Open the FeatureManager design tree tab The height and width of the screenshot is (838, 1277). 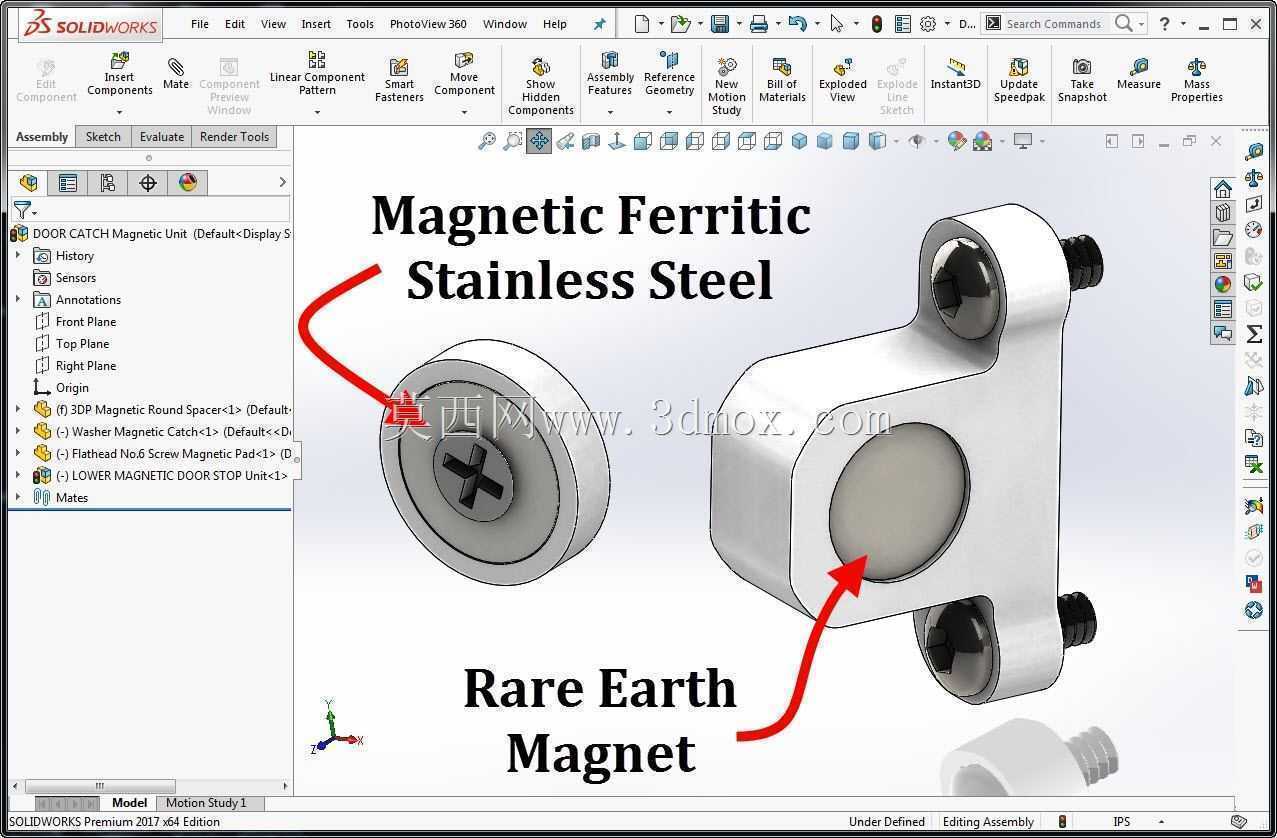pyautogui.click(x=29, y=182)
